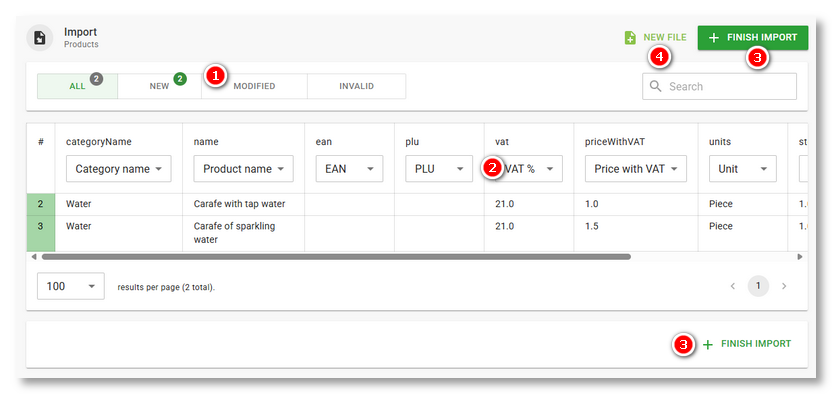
Task: Click the green FINISH IMPORT button at top
Action: [753, 38]
